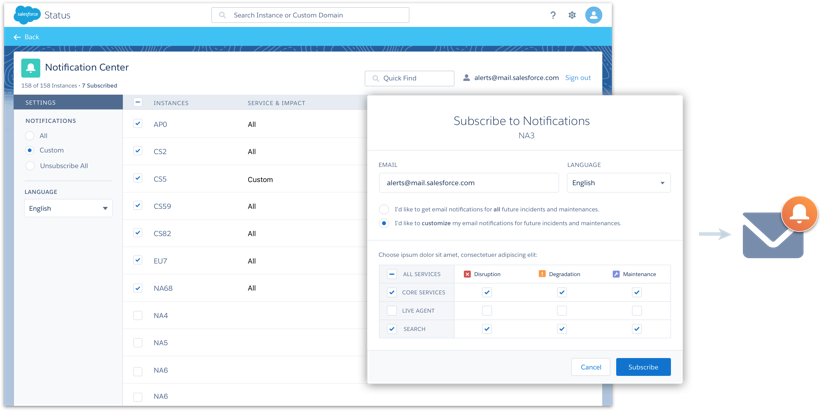Uncheck the CS5 instance checkbox
Viewport: 821px width, 411px height.
pos(138,178)
